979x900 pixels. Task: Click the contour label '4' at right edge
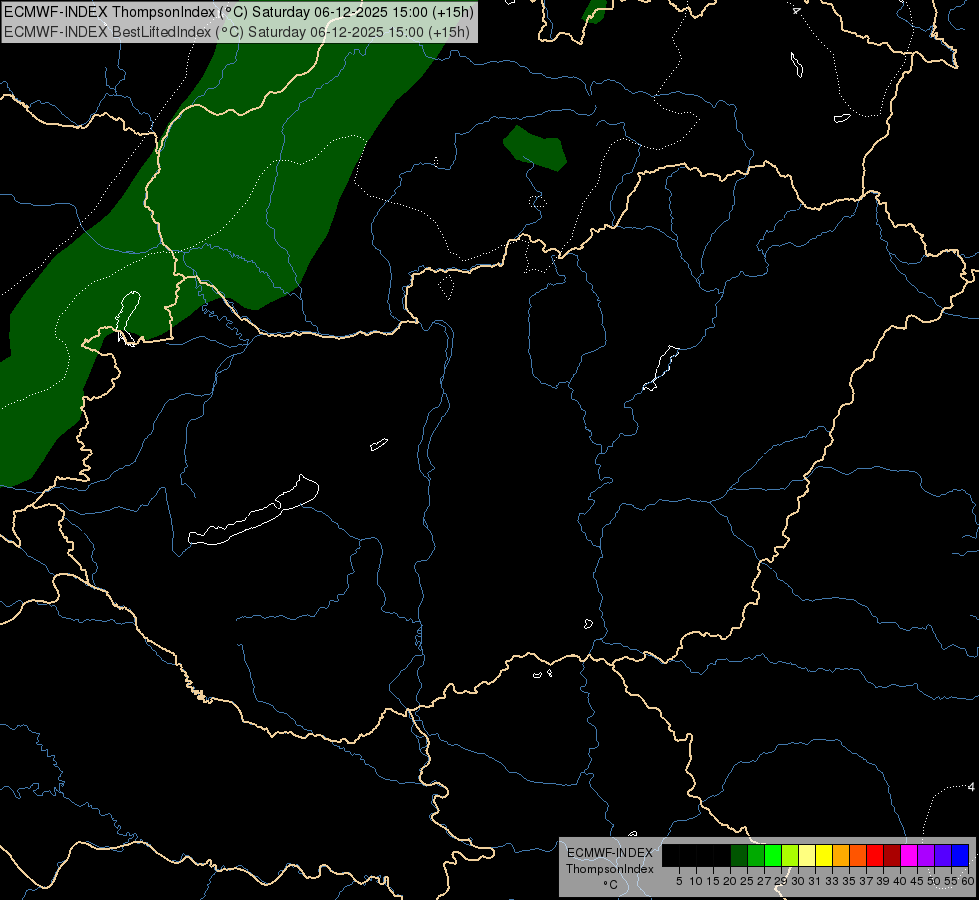click(x=971, y=787)
